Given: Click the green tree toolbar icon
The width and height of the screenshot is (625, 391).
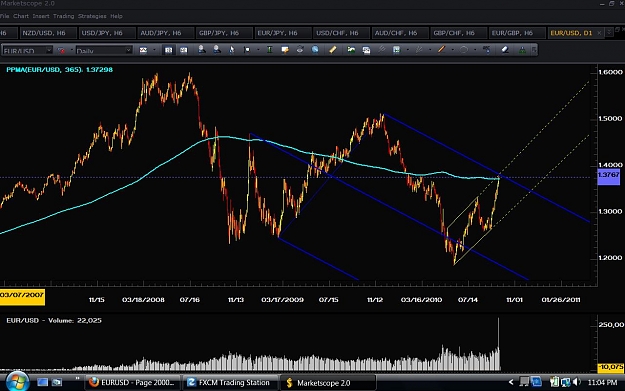Looking at the screenshot, I should [522, 50].
